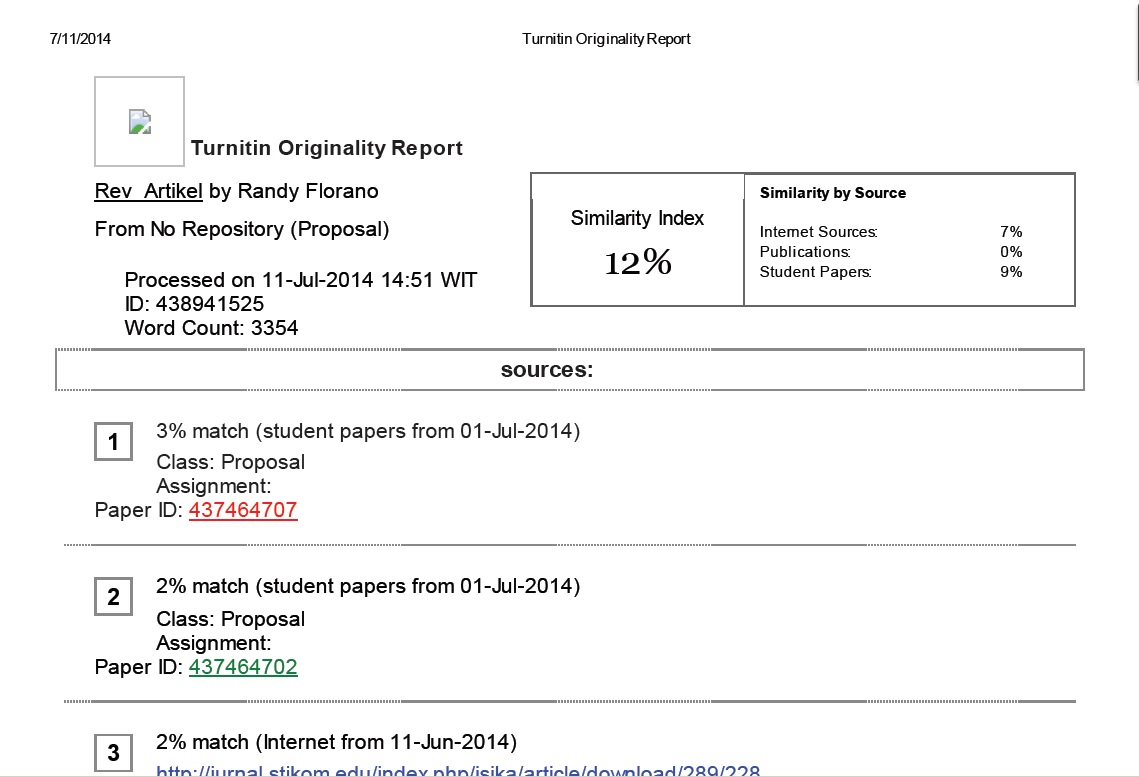The image size is (1139, 777).
Task: Open the Rev_Artikel document link
Action: pos(148,191)
